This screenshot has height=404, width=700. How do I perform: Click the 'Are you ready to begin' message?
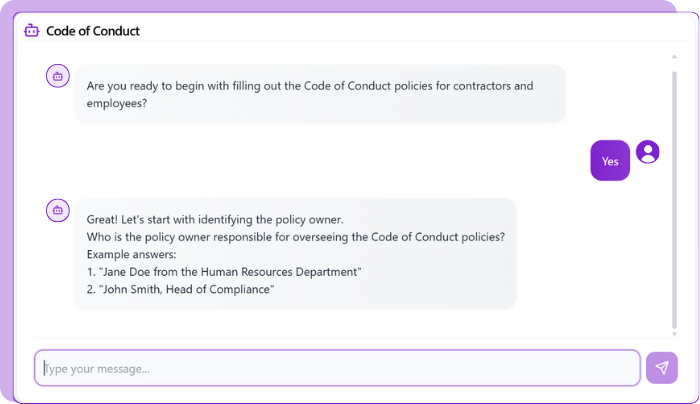click(x=320, y=94)
